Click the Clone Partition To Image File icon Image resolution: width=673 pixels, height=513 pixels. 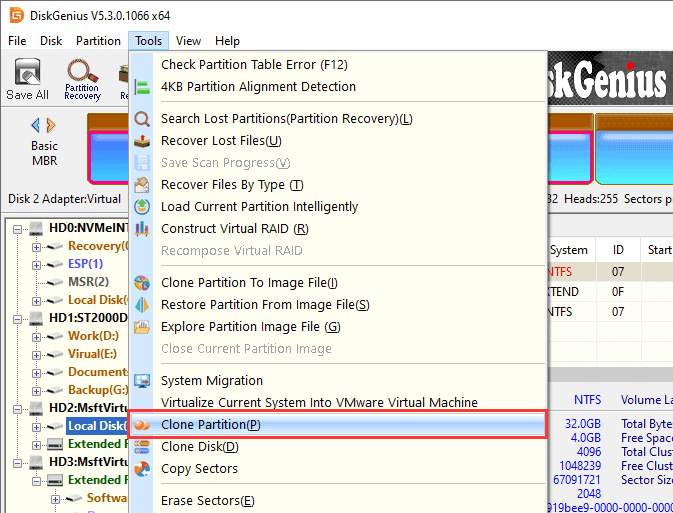(x=142, y=283)
